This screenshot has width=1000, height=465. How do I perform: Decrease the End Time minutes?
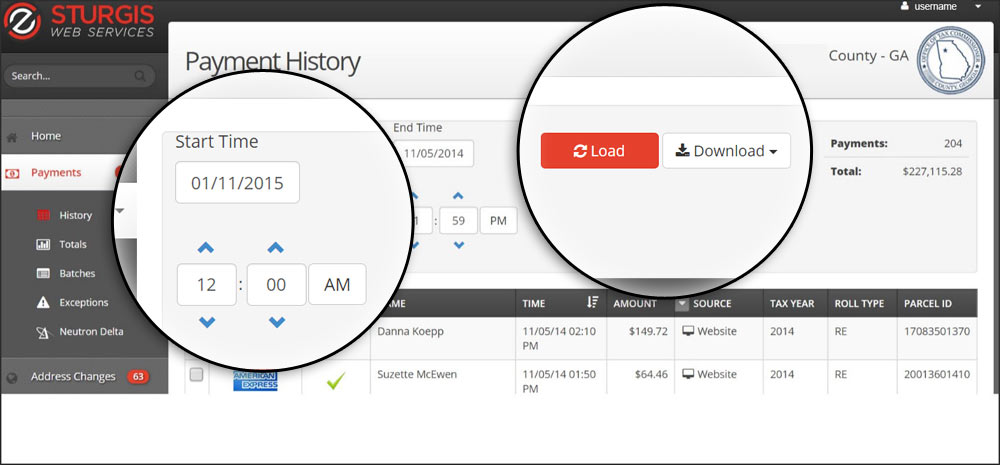[458, 245]
